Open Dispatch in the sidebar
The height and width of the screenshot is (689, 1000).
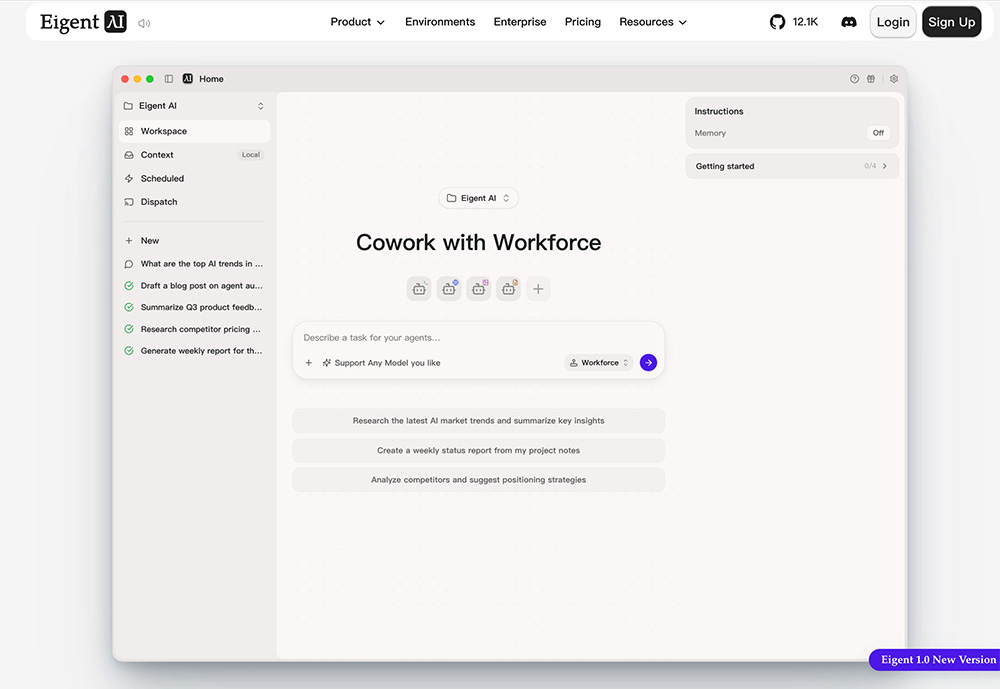point(195,202)
